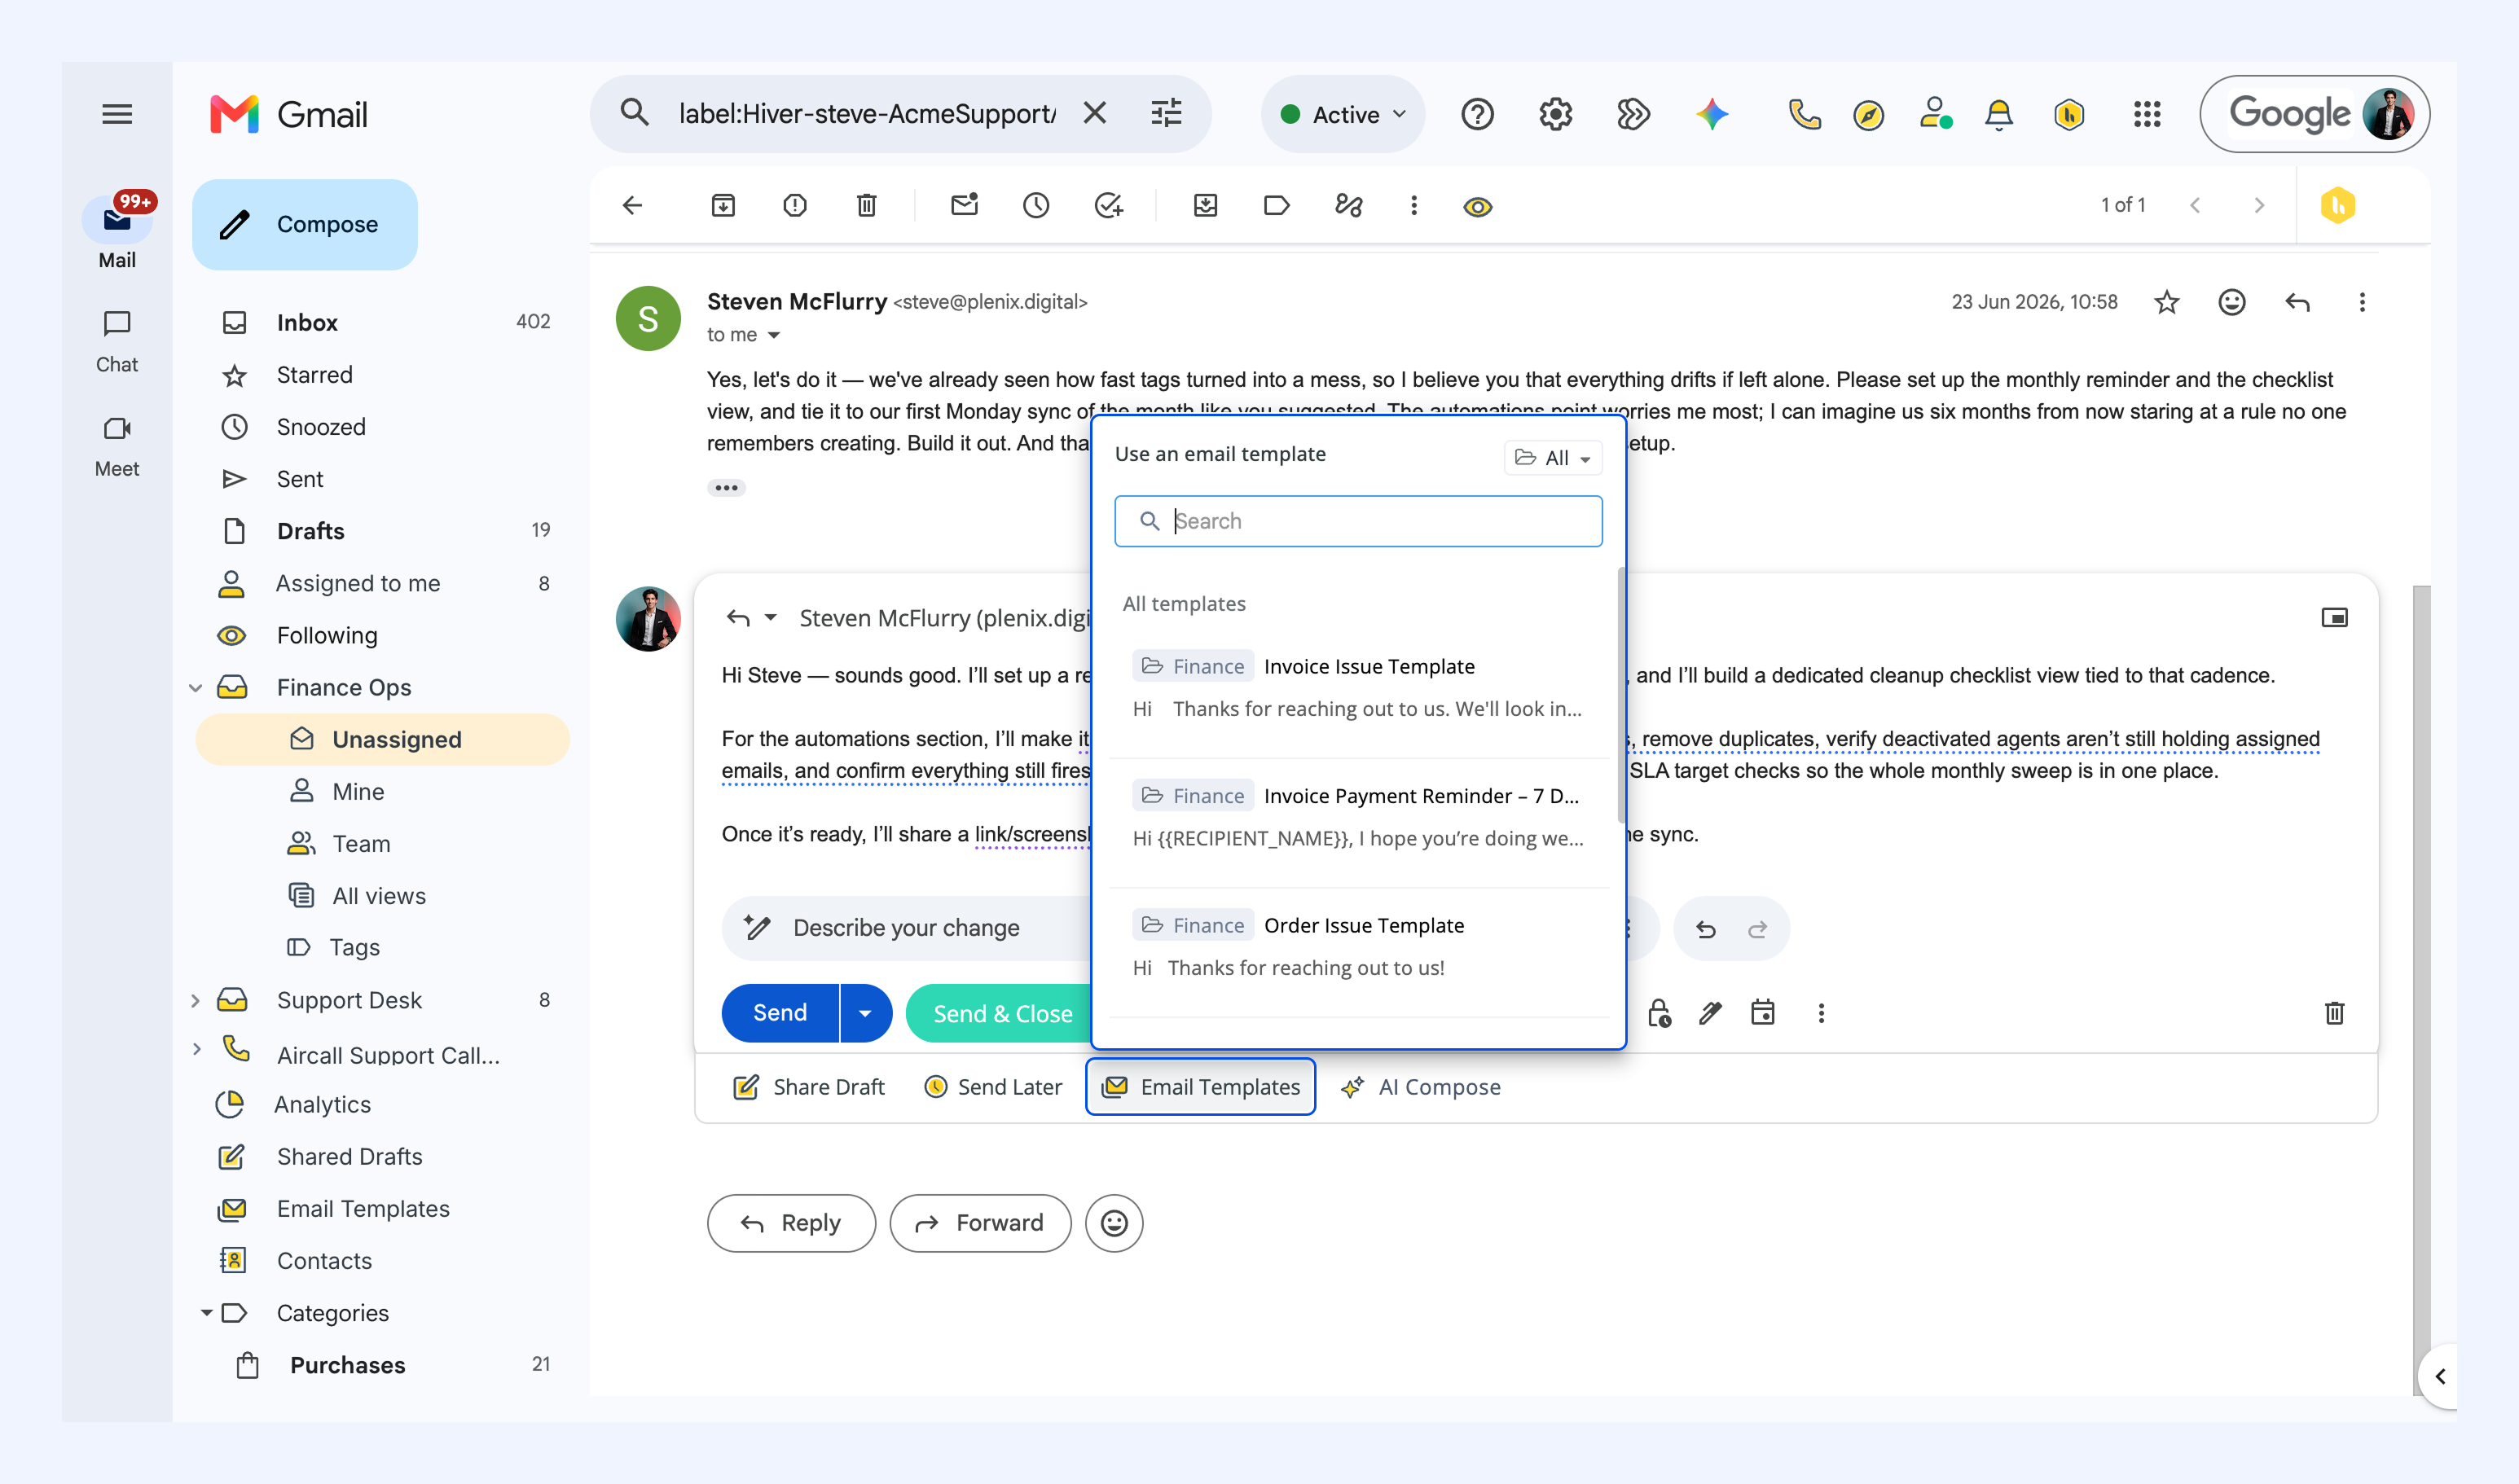Image resolution: width=2519 pixels, height=1484 pixels.
Task: Snooze the conversation with clock icon
Action: point(1036,205)
